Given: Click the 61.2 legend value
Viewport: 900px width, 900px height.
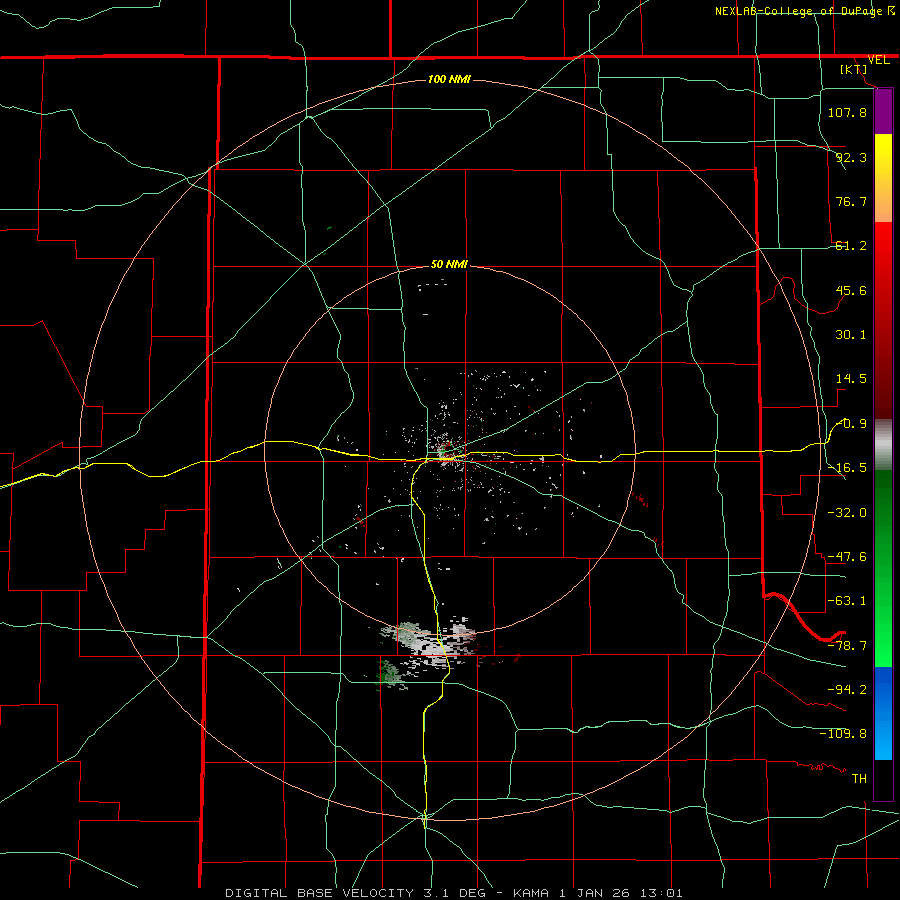Looking at the screenshot, I should (x=851, y=246).
